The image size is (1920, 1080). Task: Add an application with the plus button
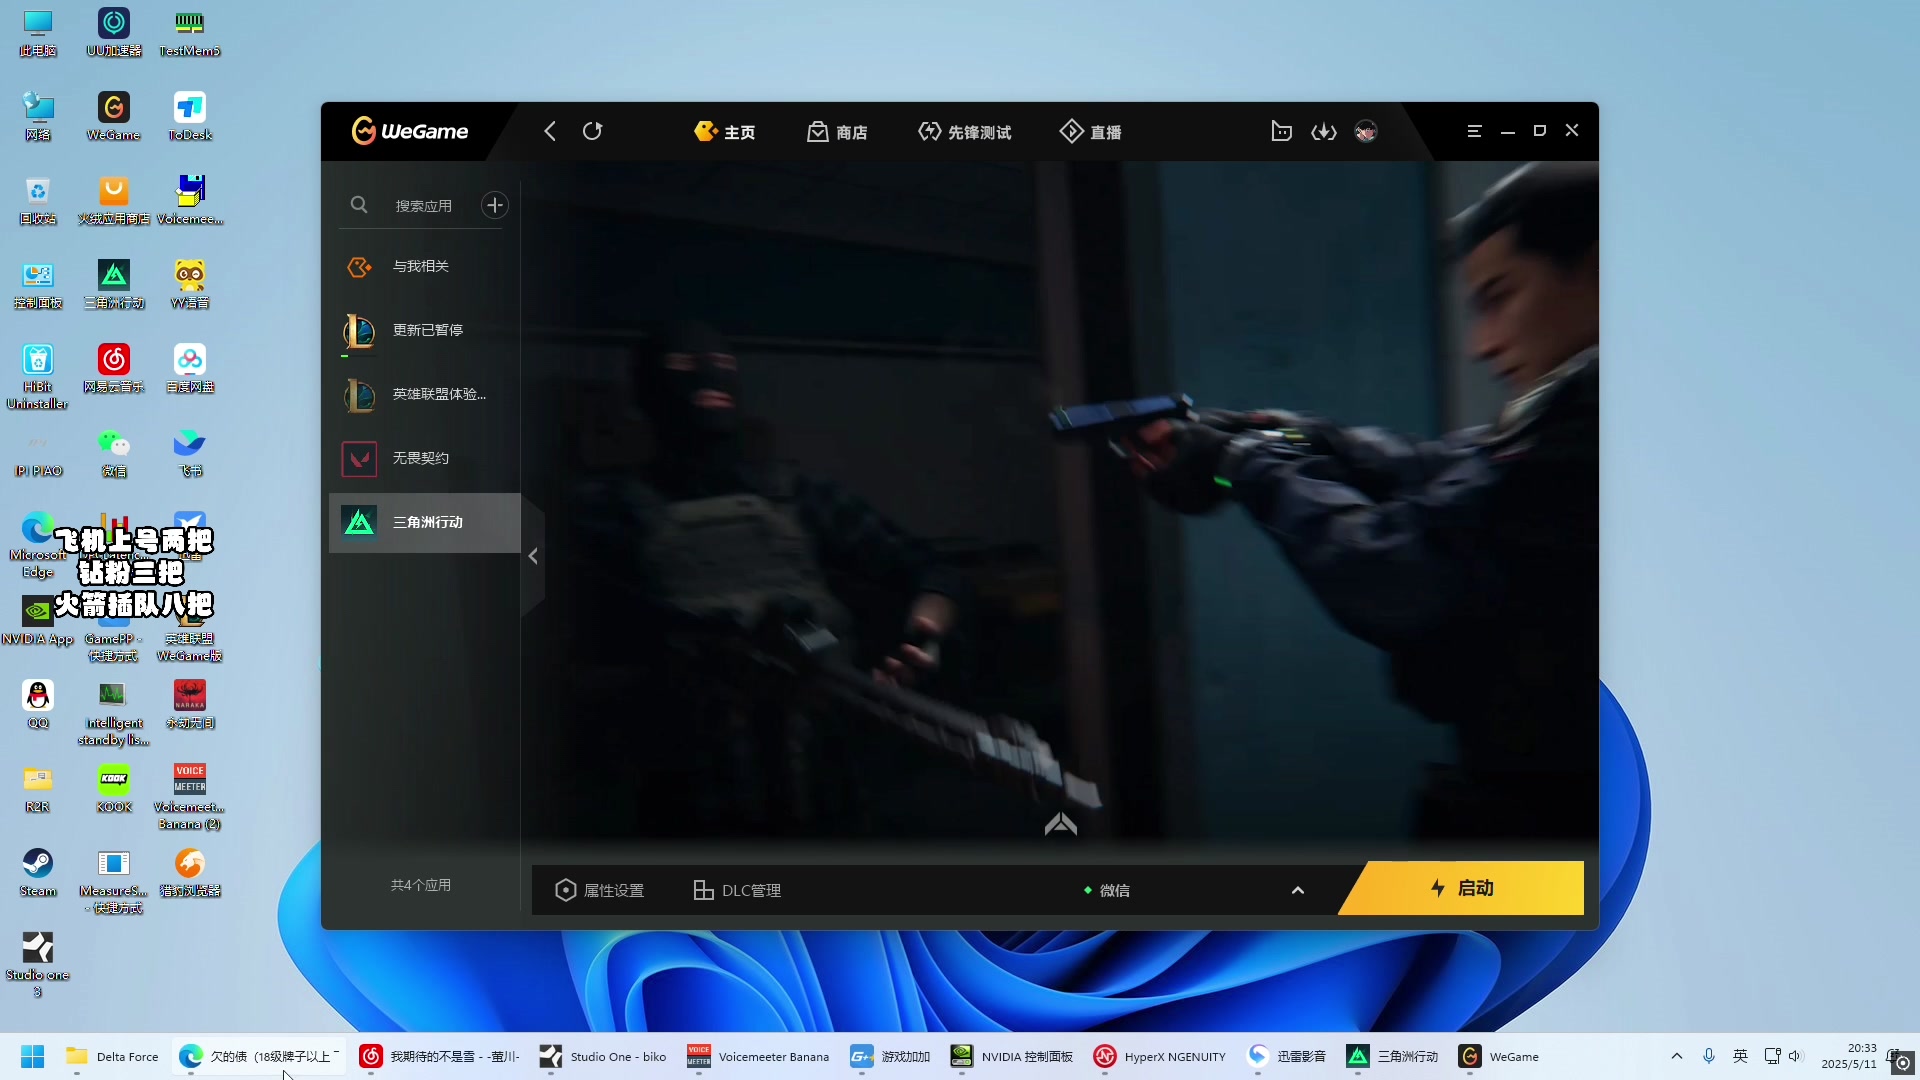click(x=495, y=205)
